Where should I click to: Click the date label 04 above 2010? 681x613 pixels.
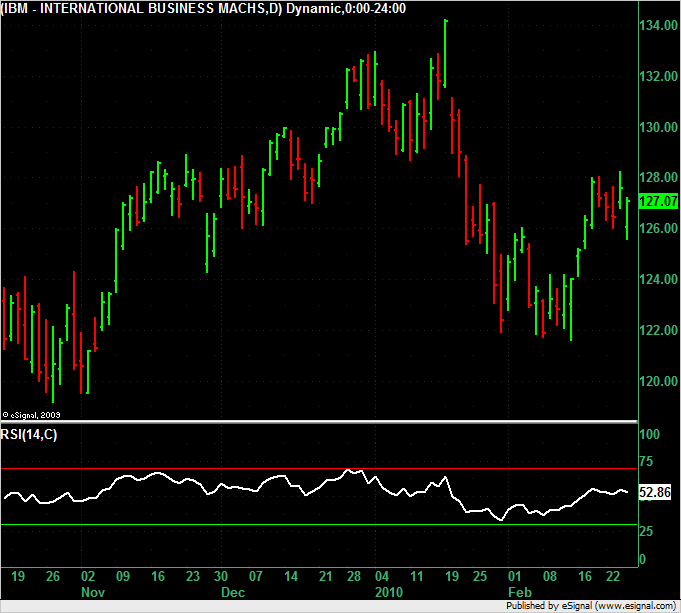point(382,577)
